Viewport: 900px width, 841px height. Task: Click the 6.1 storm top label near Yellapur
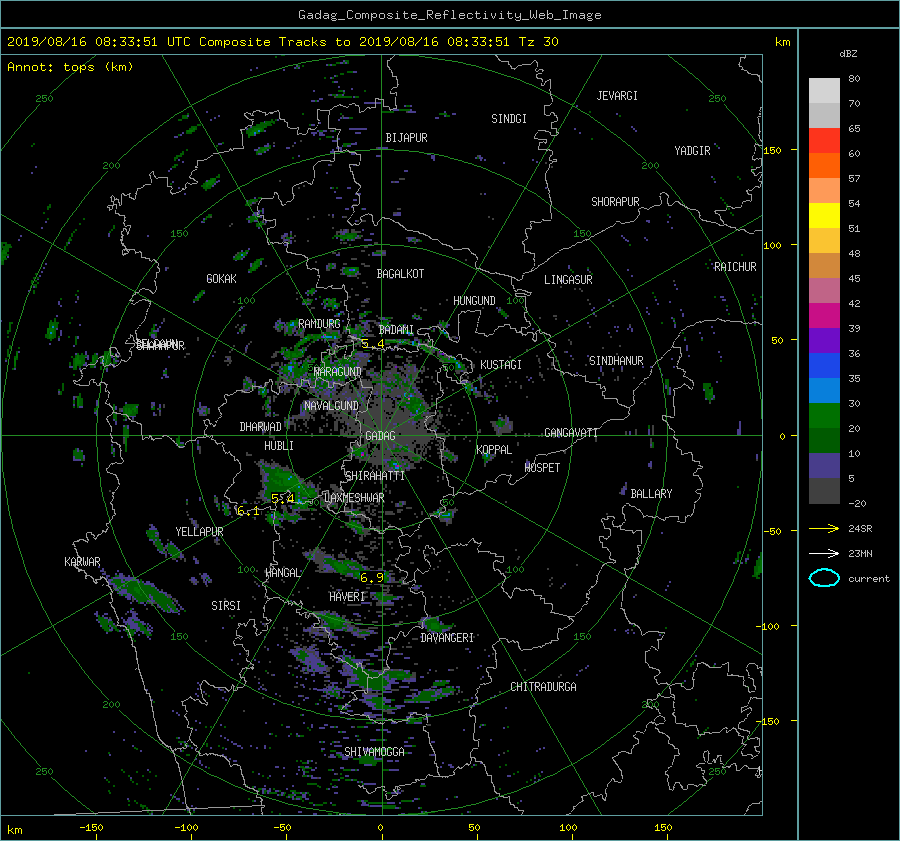click(248, 511)
